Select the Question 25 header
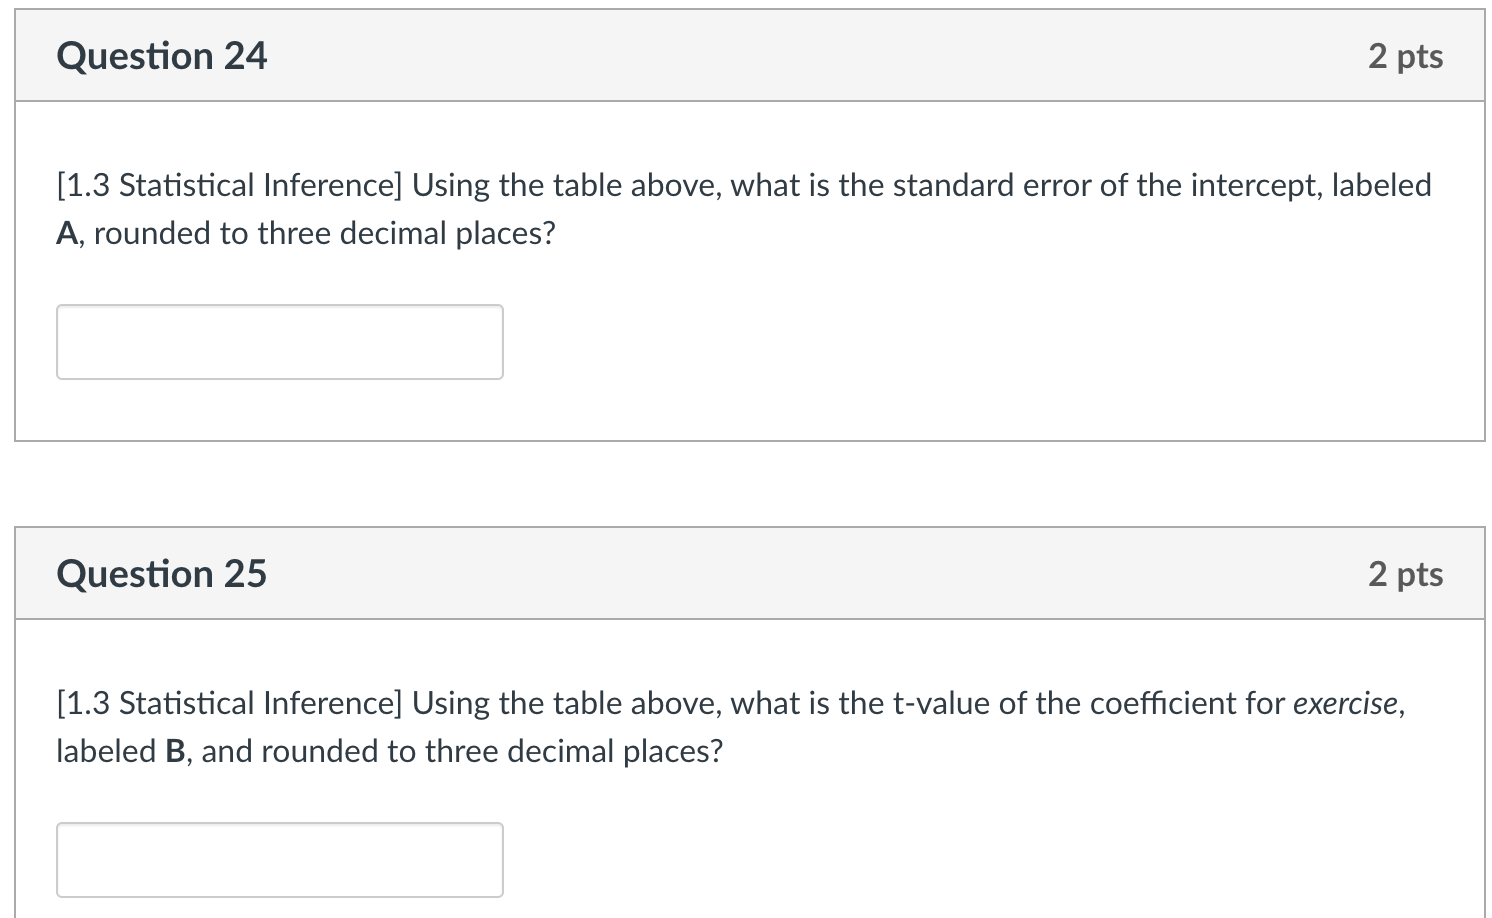Screen dimensions: 1492x918 point(162,574)
